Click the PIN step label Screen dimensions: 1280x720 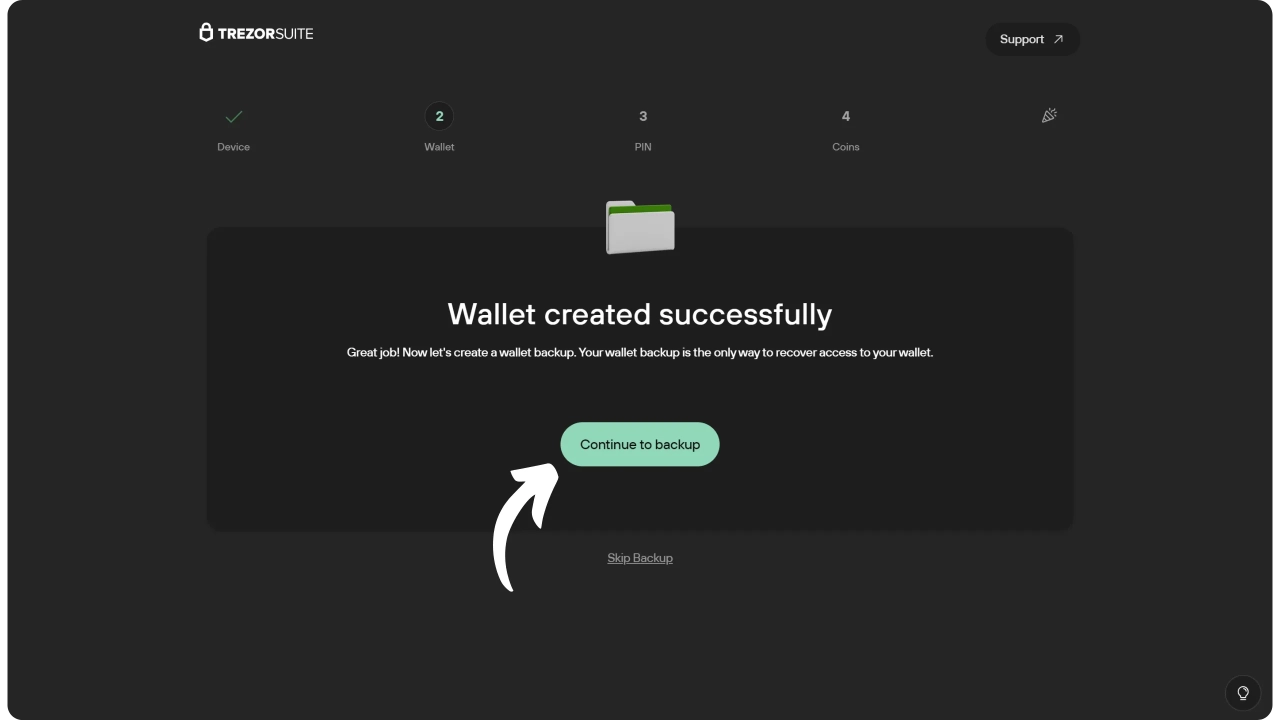(x=643, y=147)
